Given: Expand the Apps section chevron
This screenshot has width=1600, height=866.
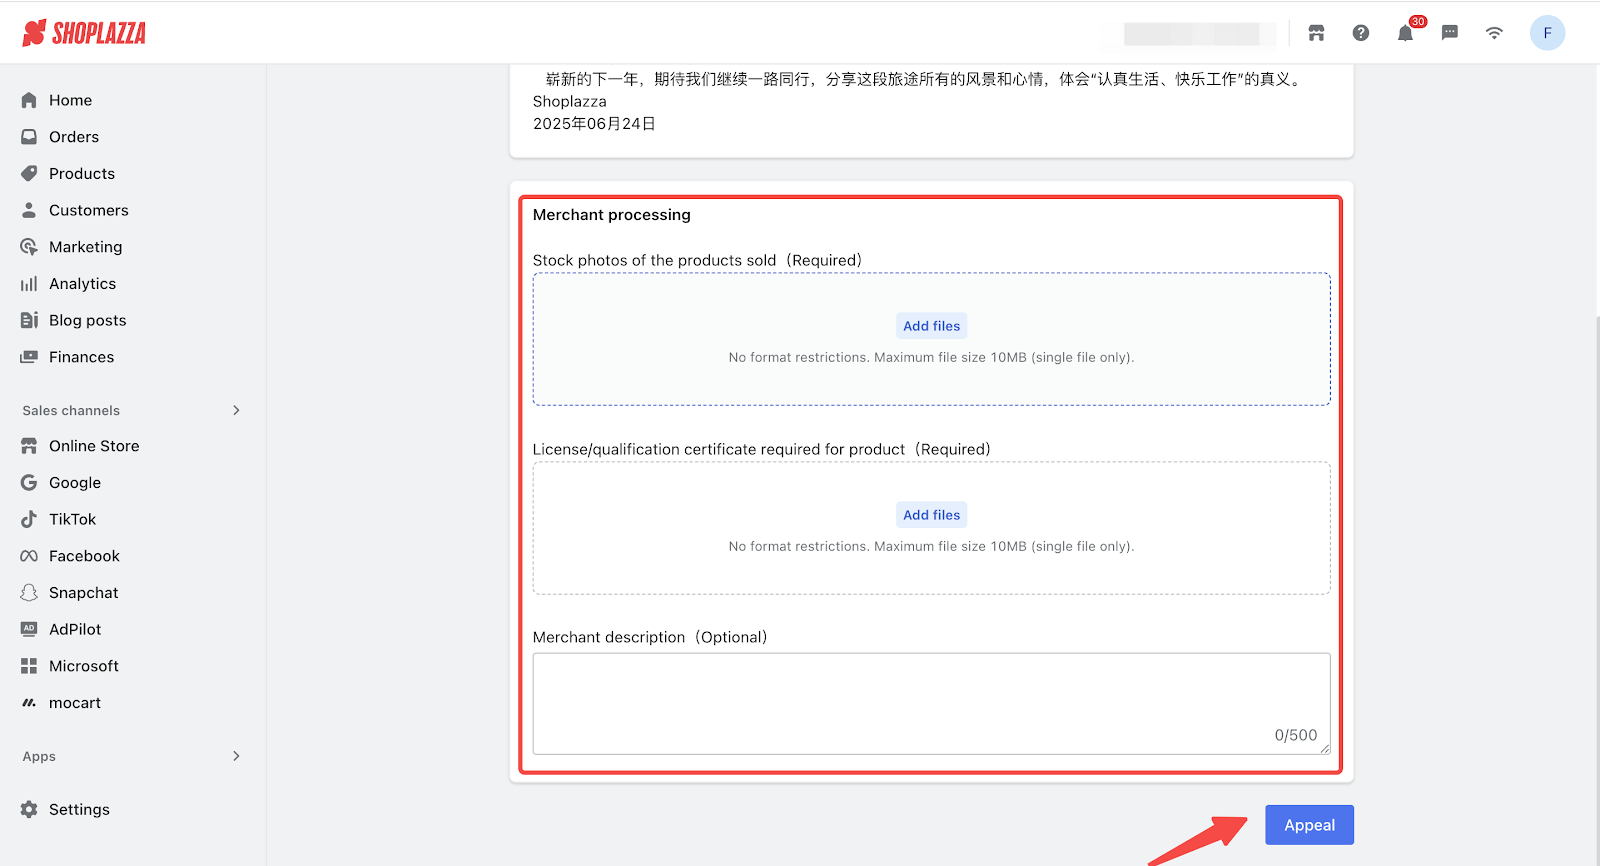Looking at the screenshot, I should click(236, 756).
